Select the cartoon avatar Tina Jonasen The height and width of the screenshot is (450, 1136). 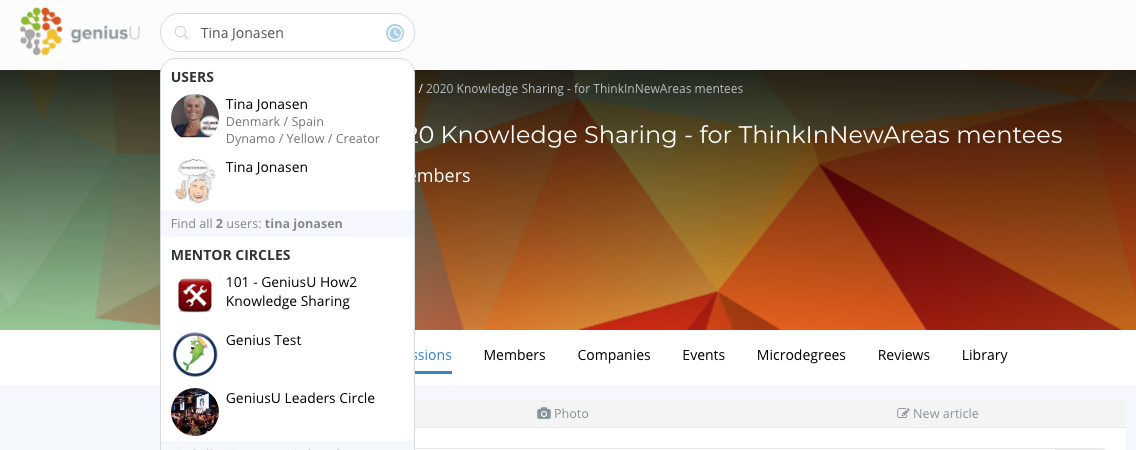(x=195, y=180)
